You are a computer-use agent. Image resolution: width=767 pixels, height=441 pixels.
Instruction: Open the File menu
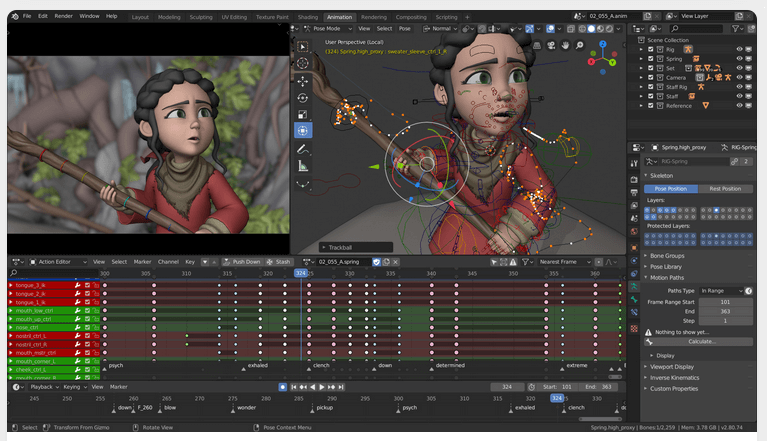pos(27,16)
